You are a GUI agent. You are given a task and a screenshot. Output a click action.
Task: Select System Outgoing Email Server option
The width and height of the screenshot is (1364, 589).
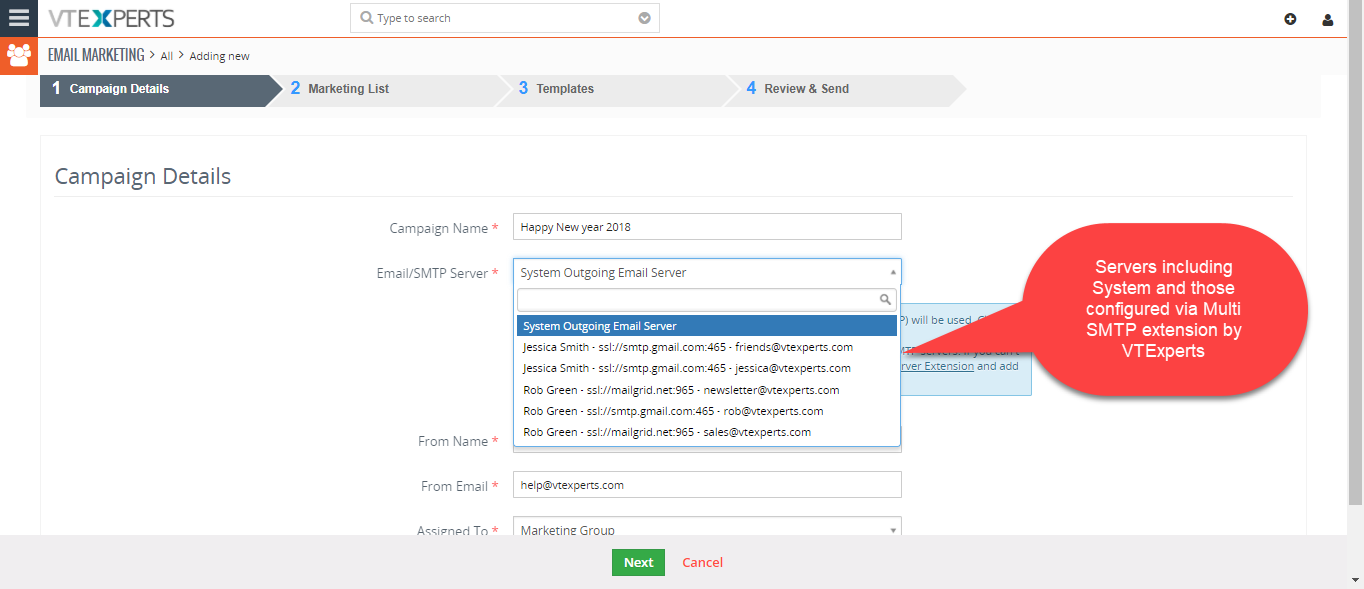tap(707, 326)
